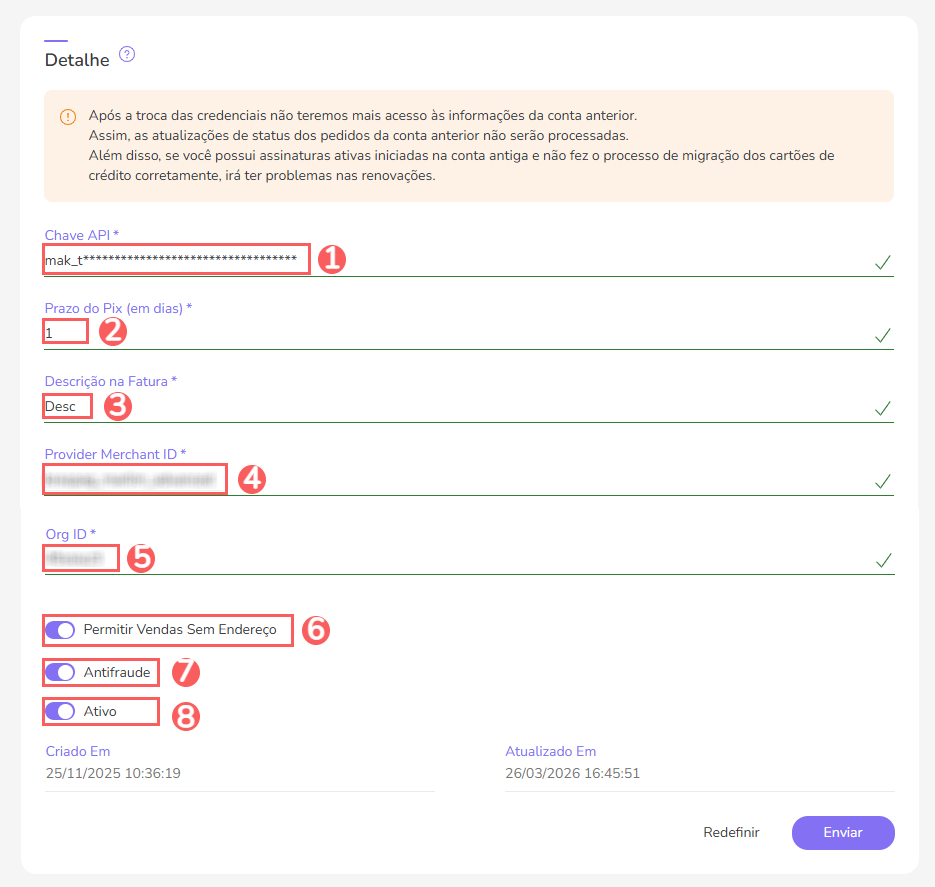Click the checkmark for Provider Merchant ID

(x=881, y=482)
